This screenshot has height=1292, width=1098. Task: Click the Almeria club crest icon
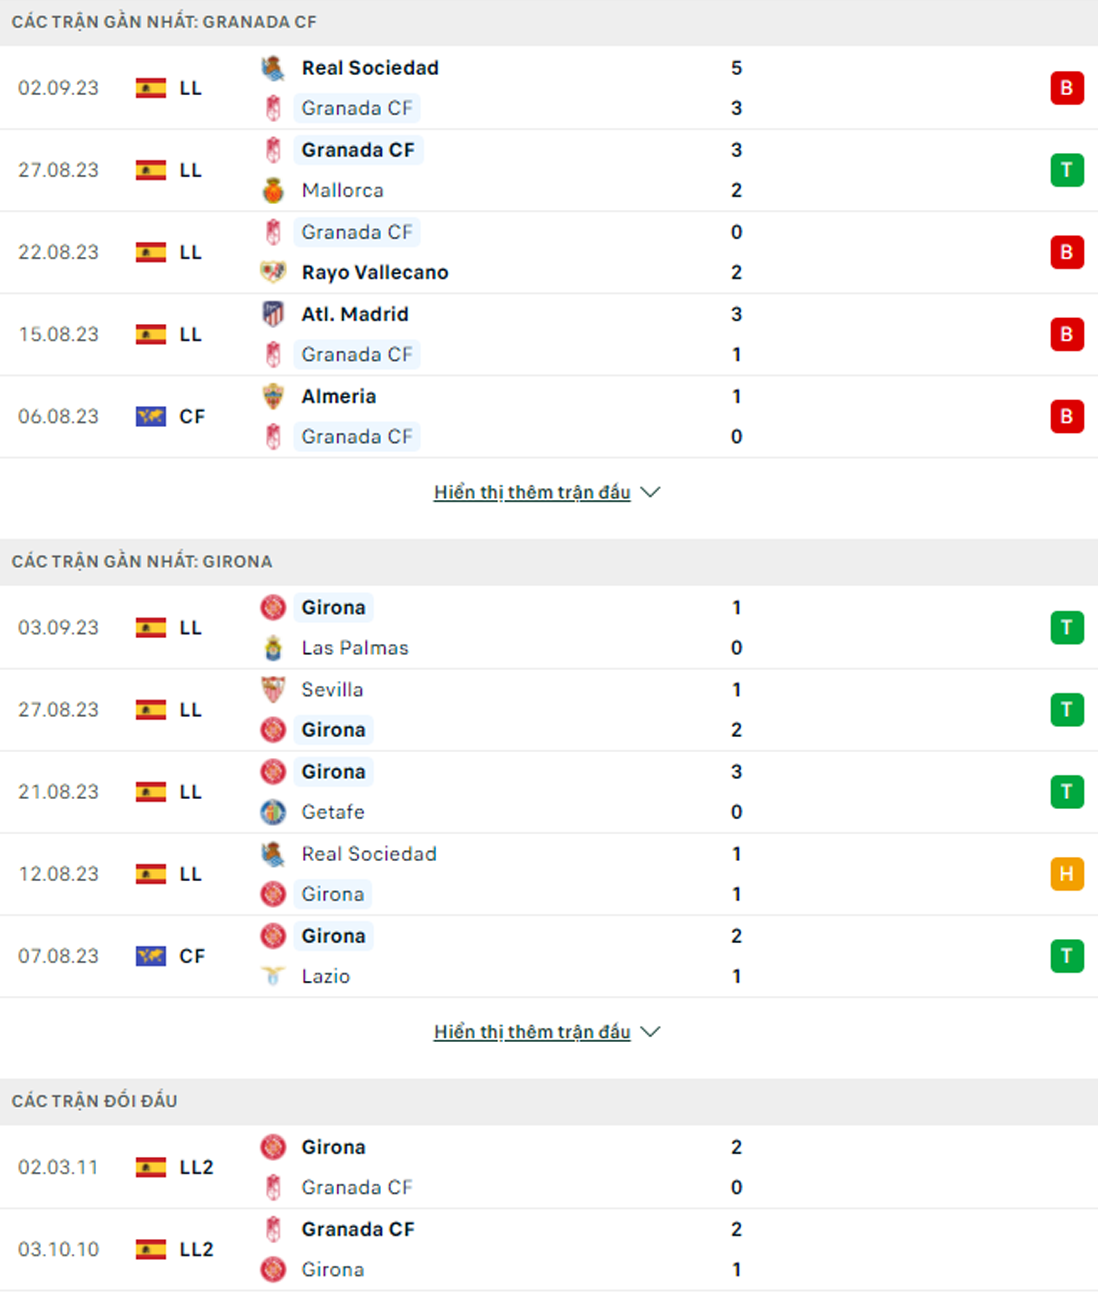pos(273,396)
